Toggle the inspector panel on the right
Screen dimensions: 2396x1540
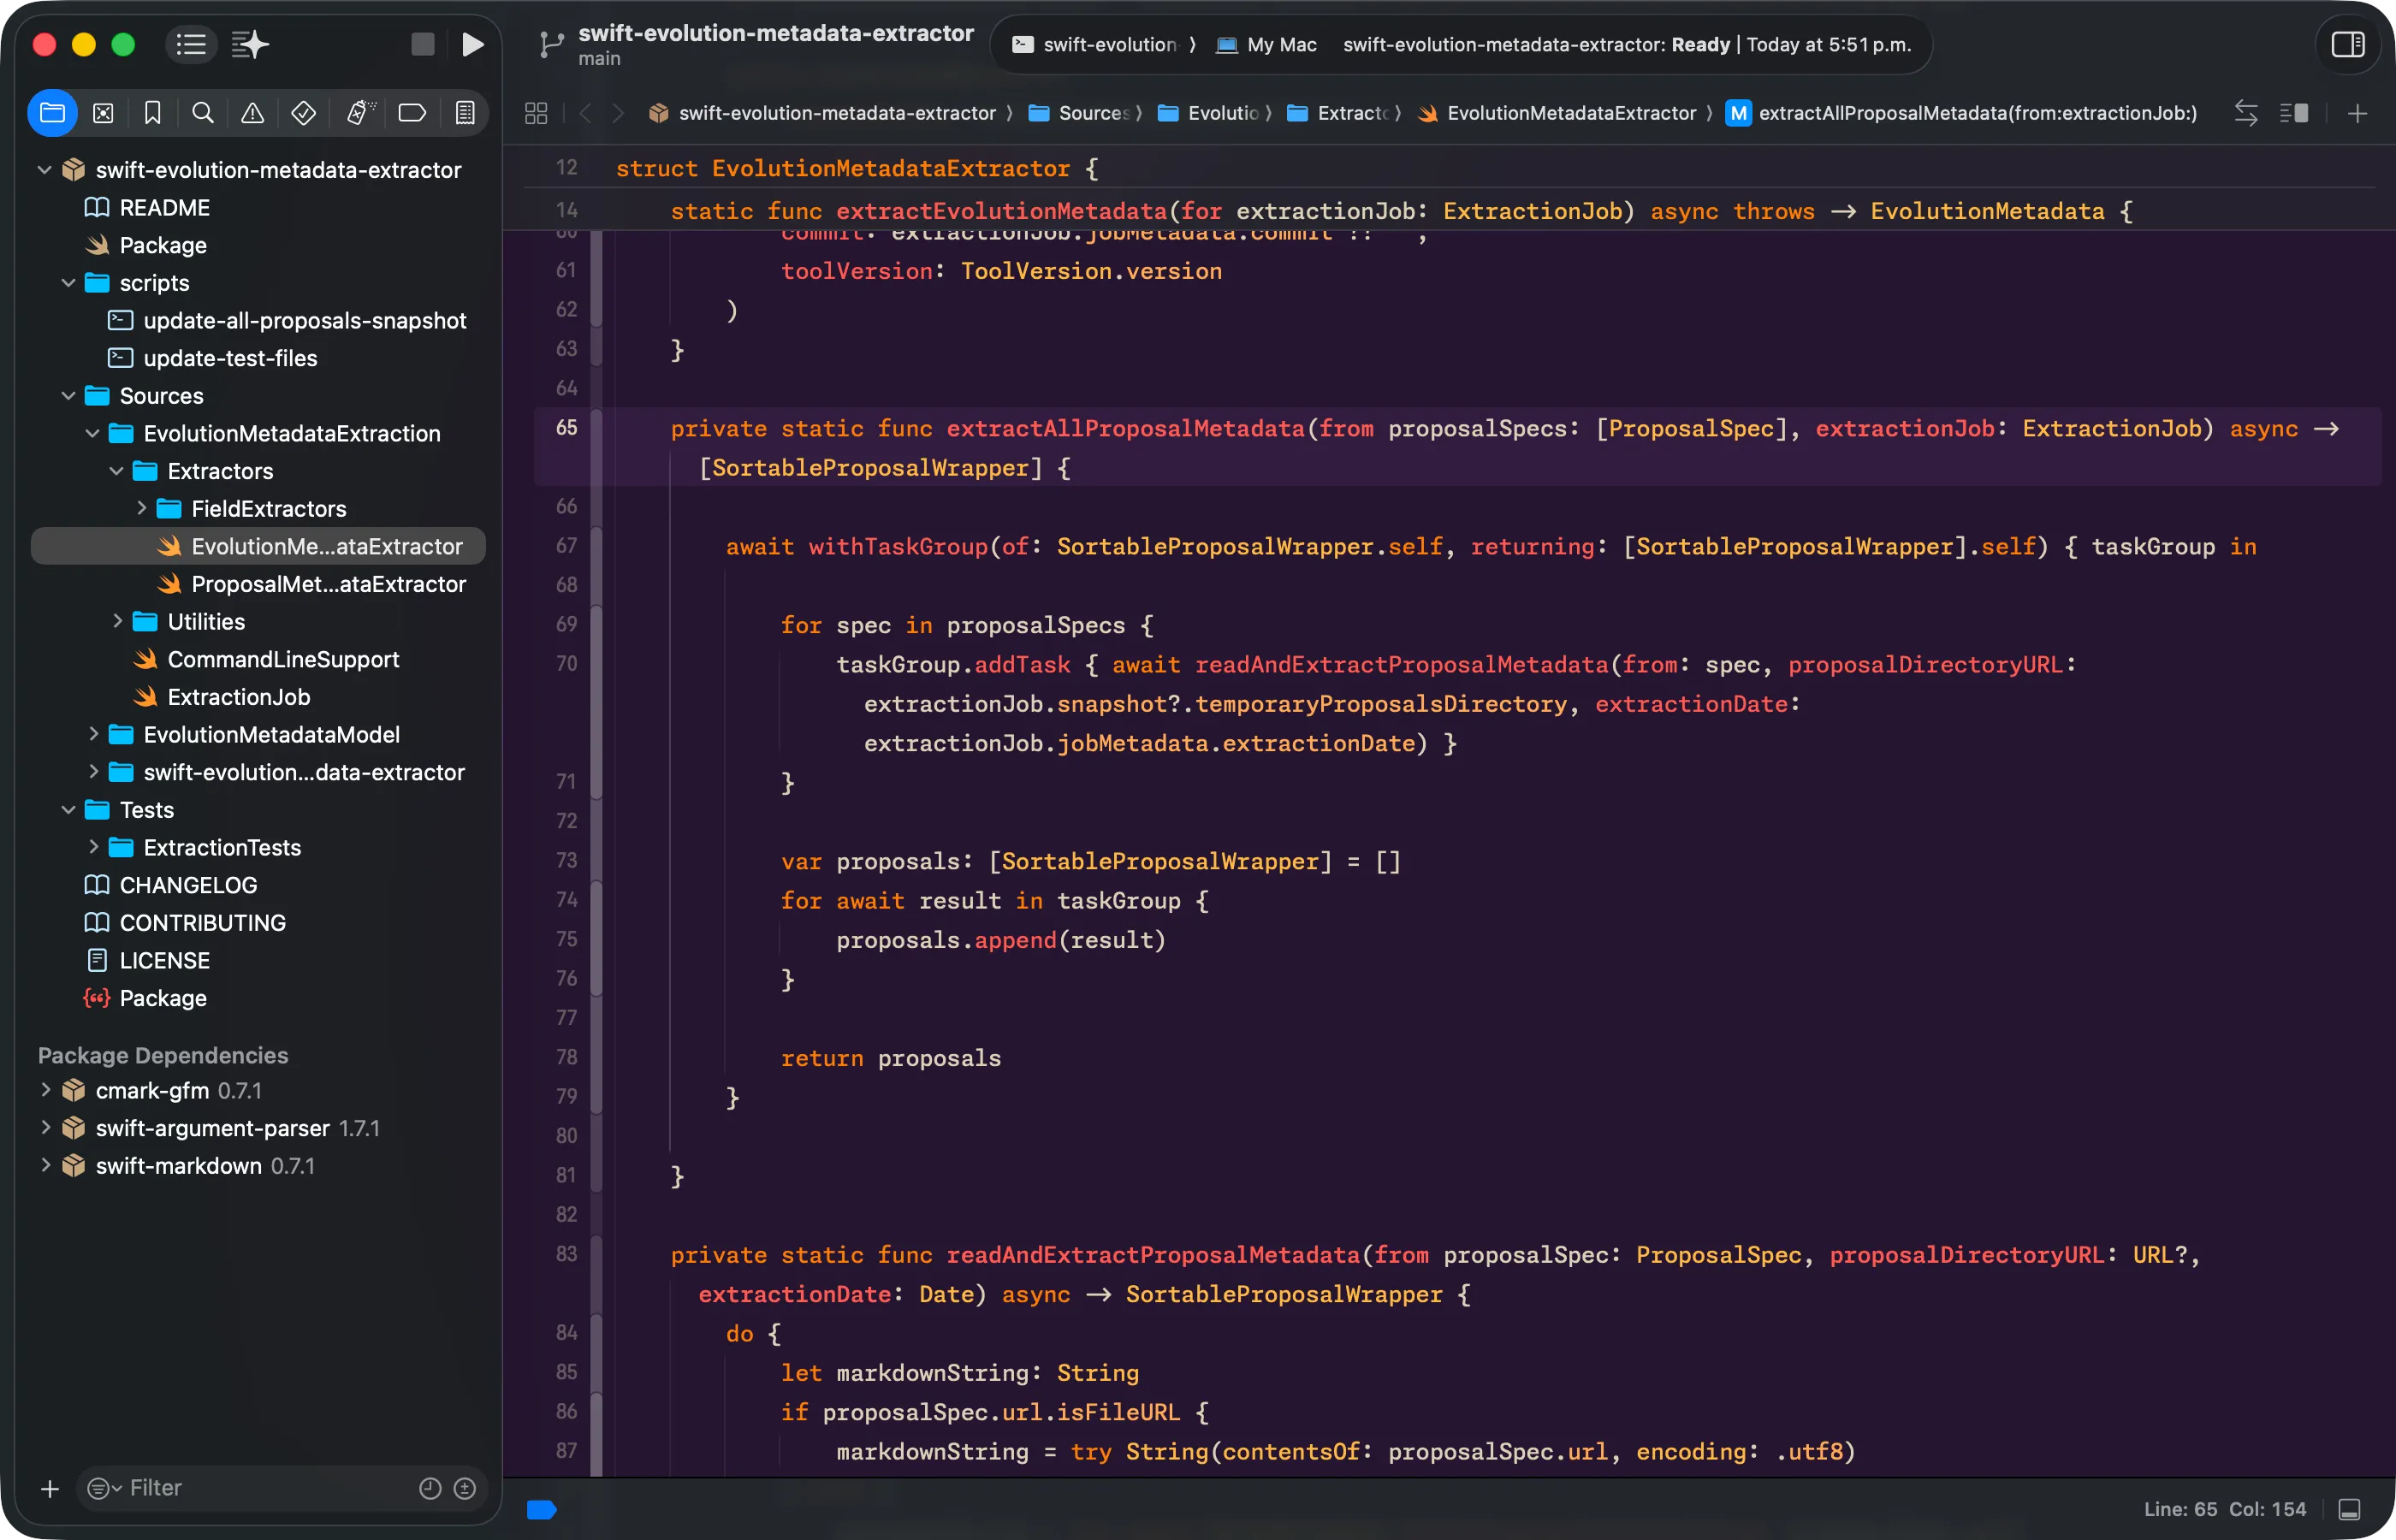tap(2347, 44)
